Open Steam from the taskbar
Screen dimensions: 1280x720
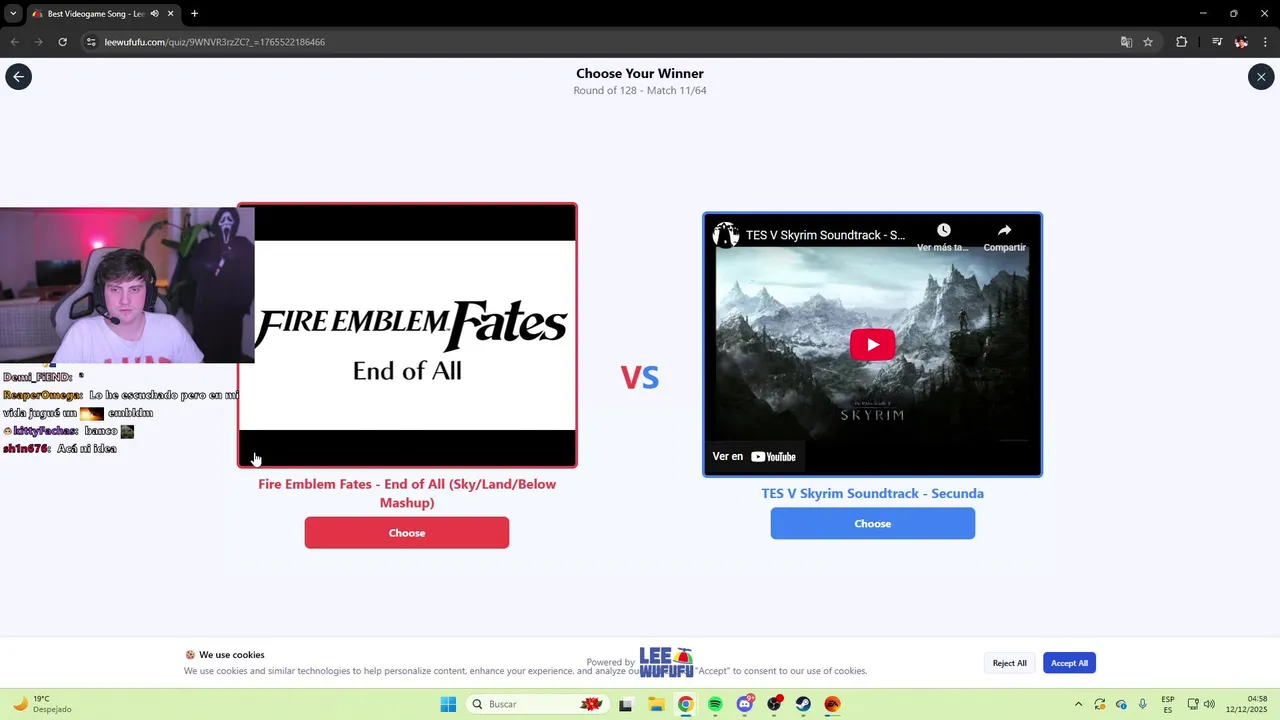tap(803, 704)
